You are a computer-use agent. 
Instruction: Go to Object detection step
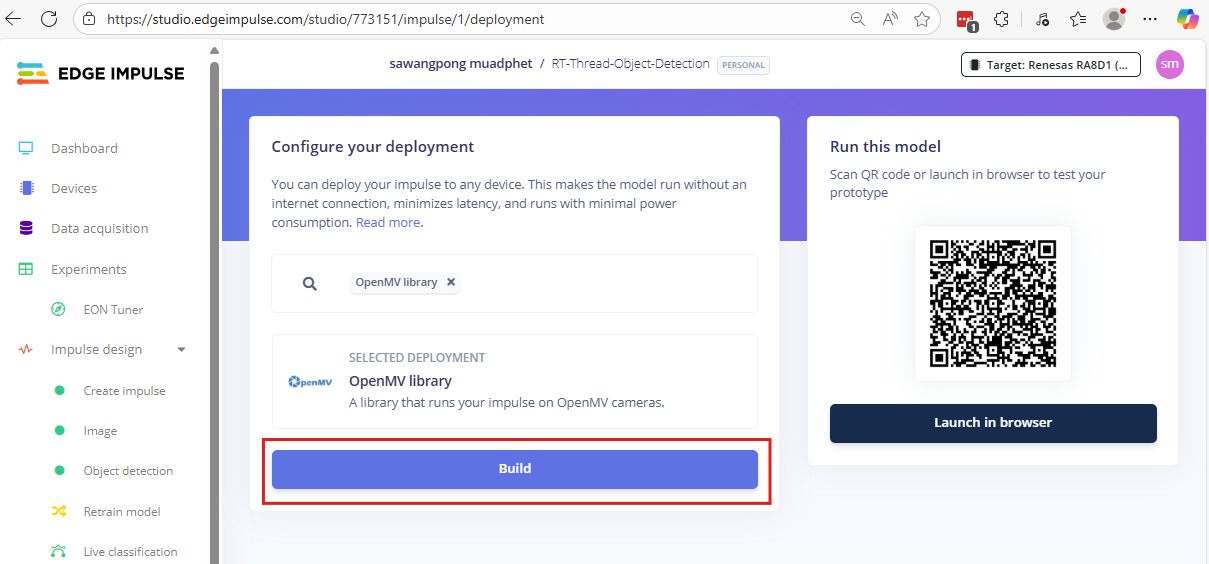tap(128, 471)
